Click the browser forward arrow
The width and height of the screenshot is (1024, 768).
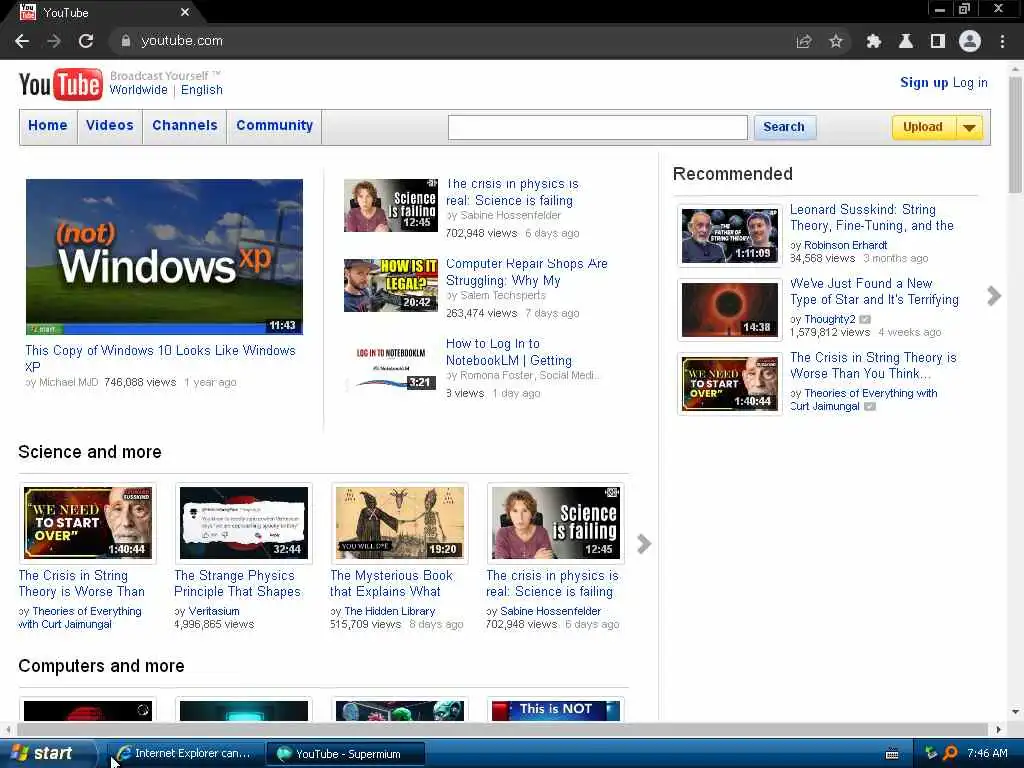54,41
